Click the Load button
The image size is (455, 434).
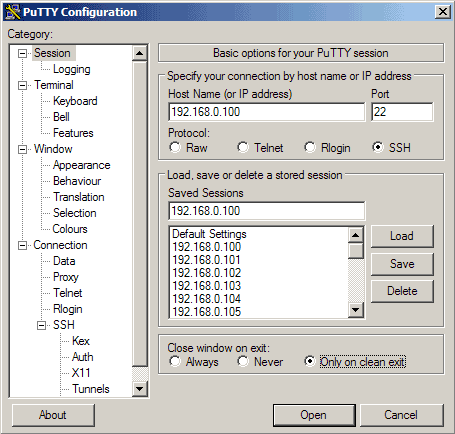[402, 236]
